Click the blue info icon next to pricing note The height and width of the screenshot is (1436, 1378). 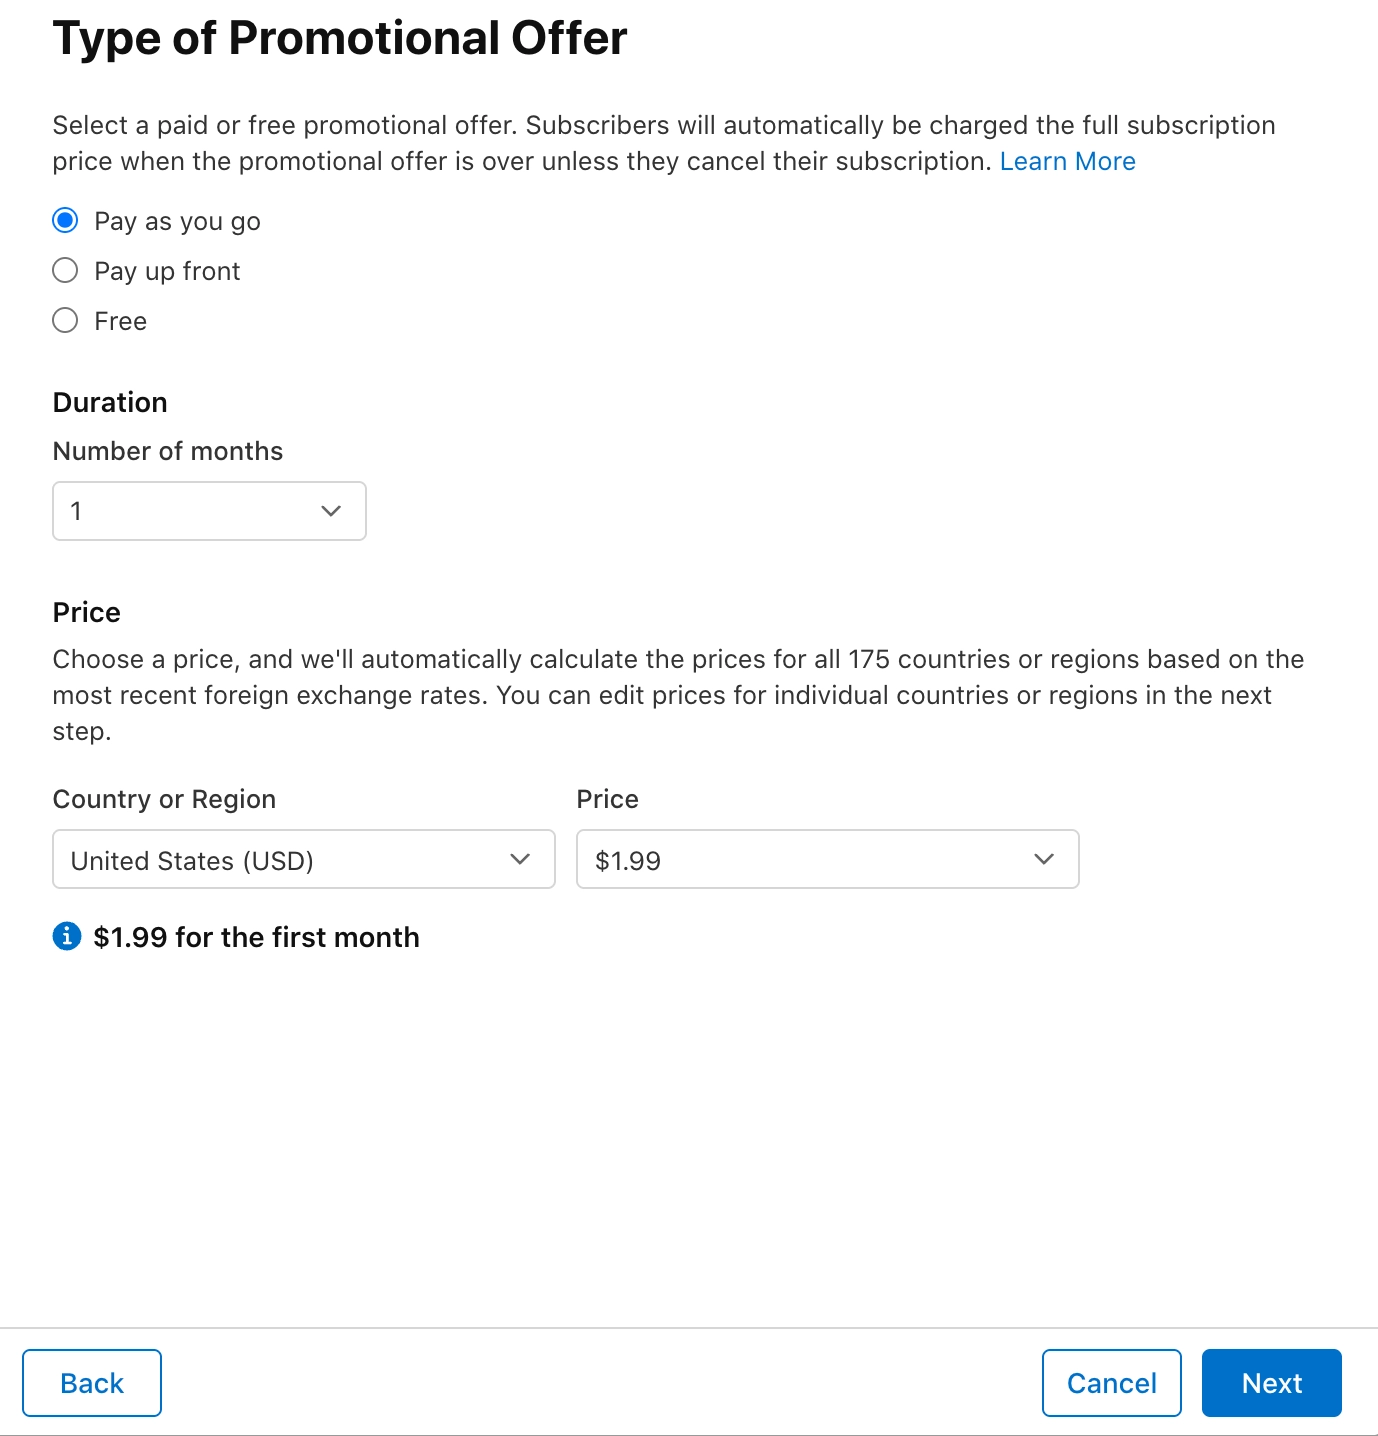[66, 937]
